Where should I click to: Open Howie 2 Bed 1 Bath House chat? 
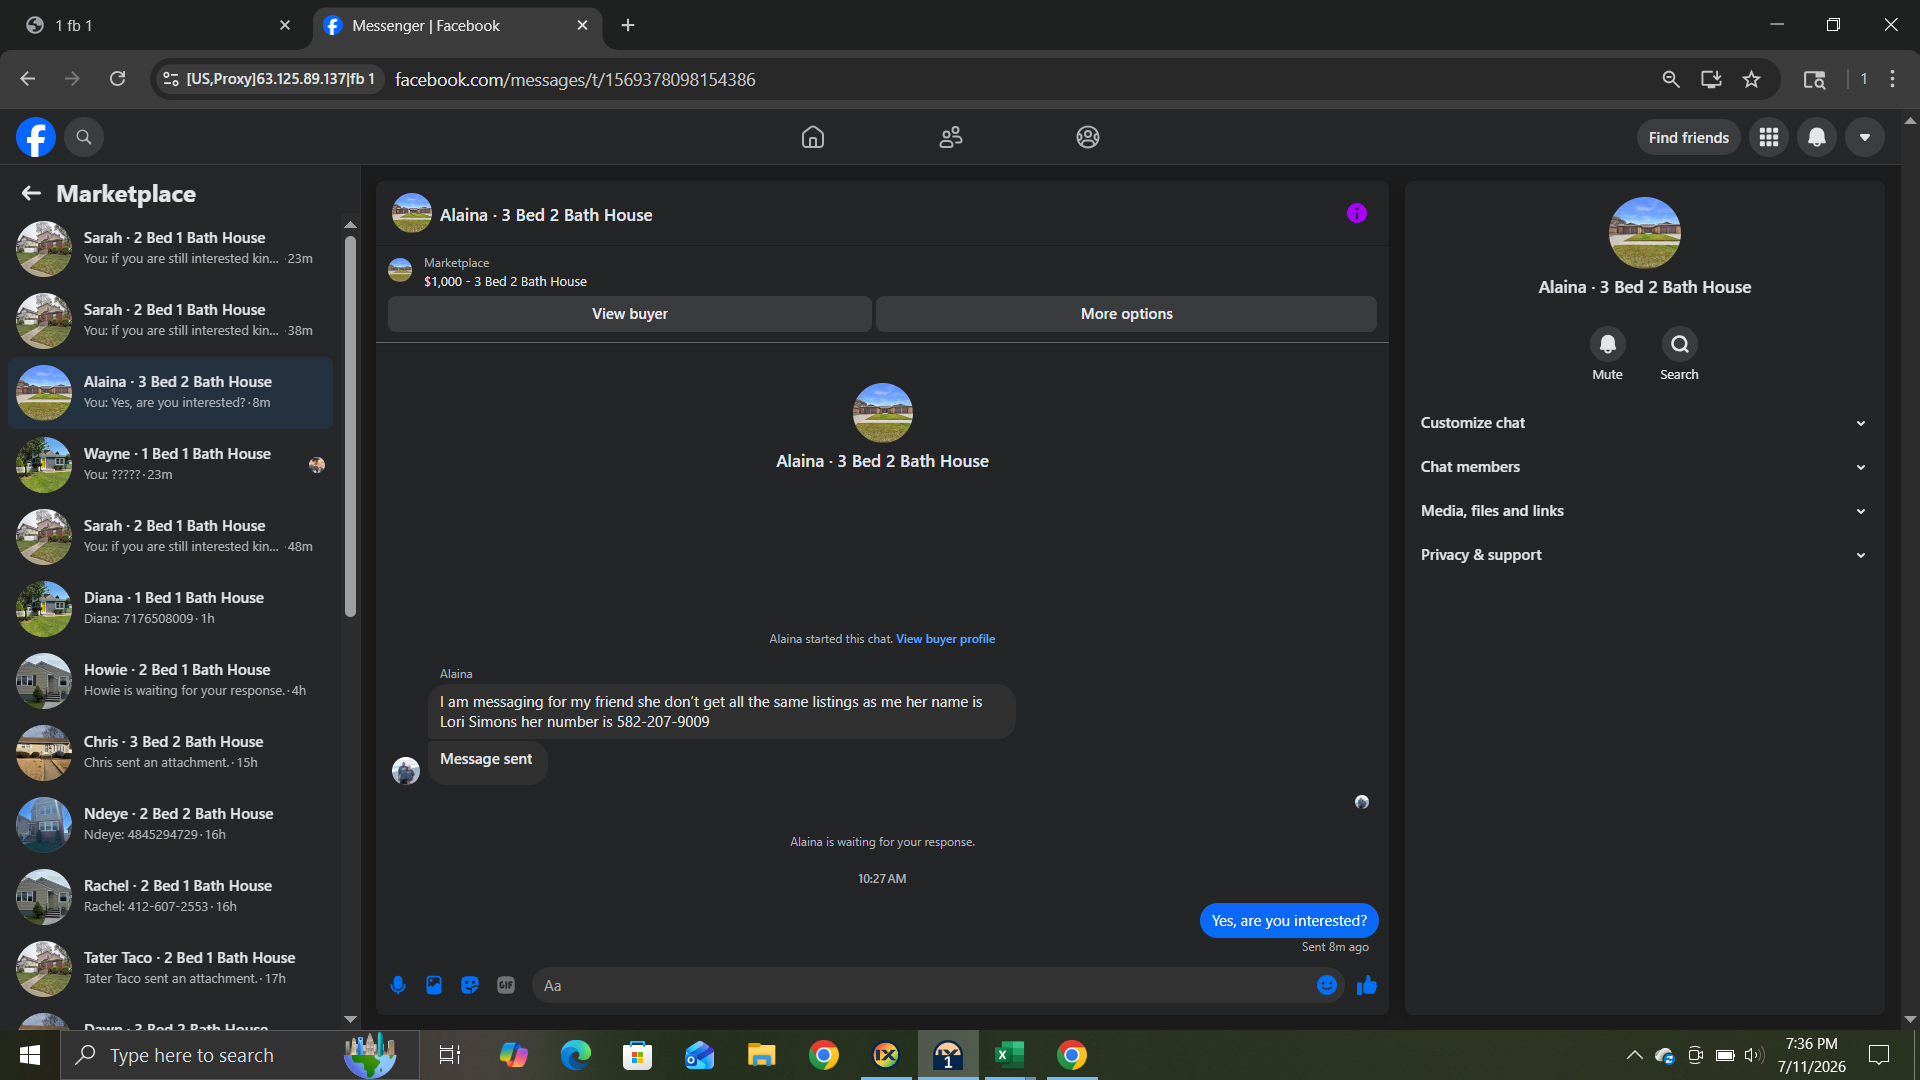pos(170,680)
